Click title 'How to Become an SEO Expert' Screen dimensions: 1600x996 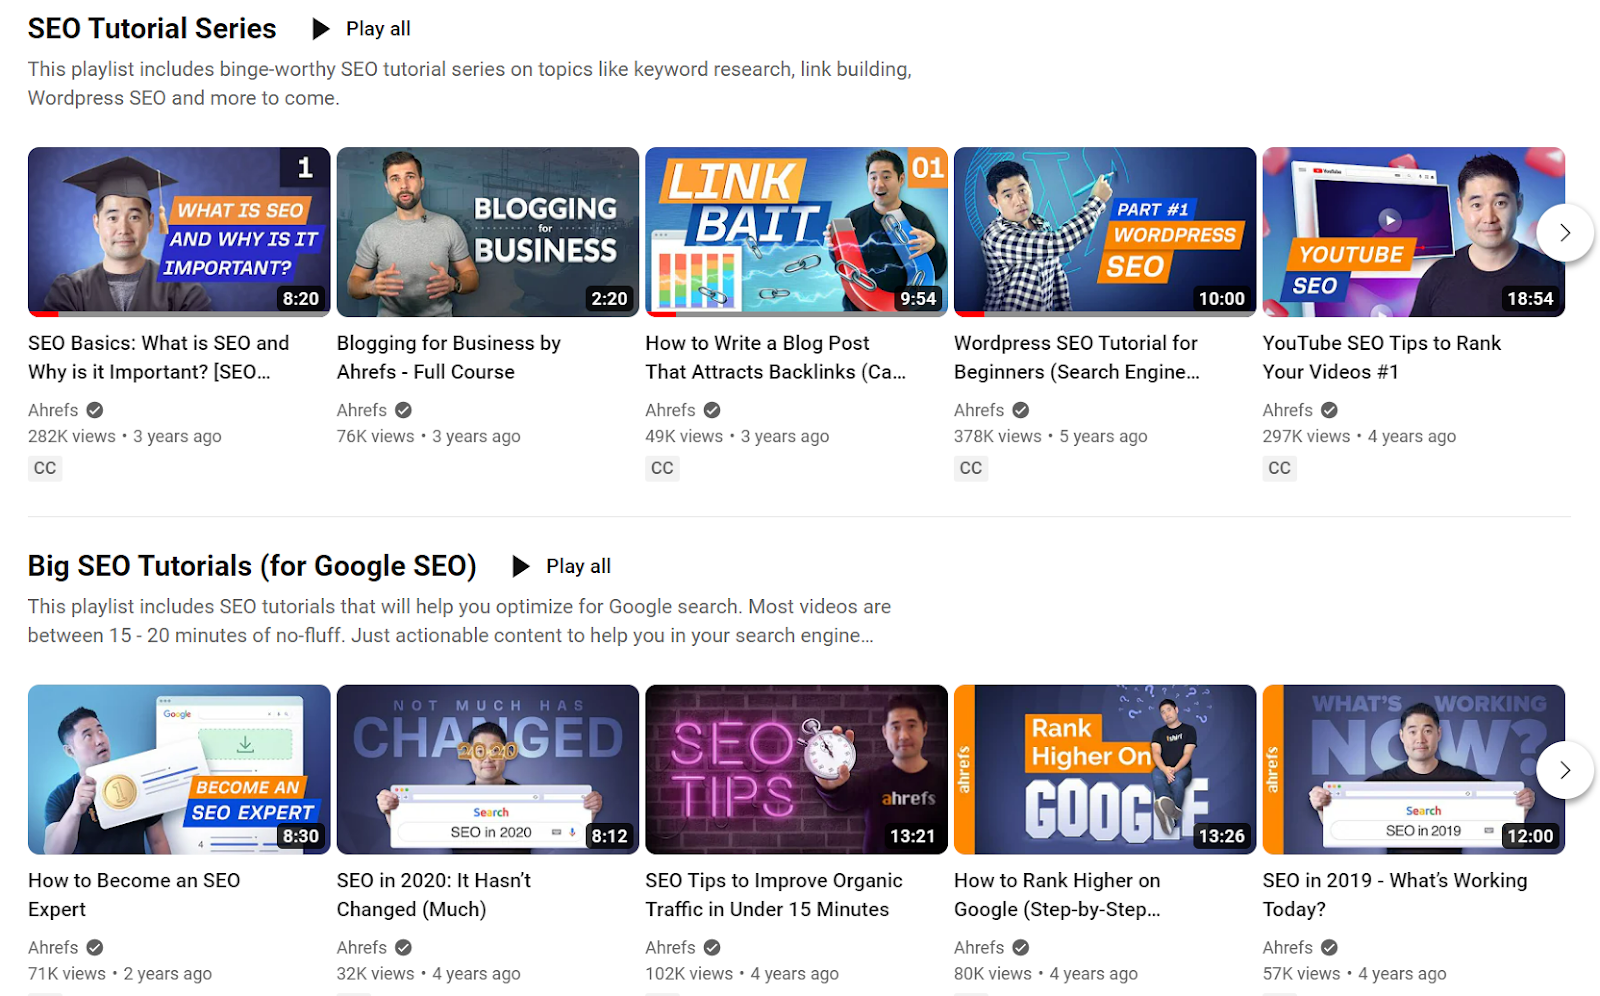(x=134, y=894)
